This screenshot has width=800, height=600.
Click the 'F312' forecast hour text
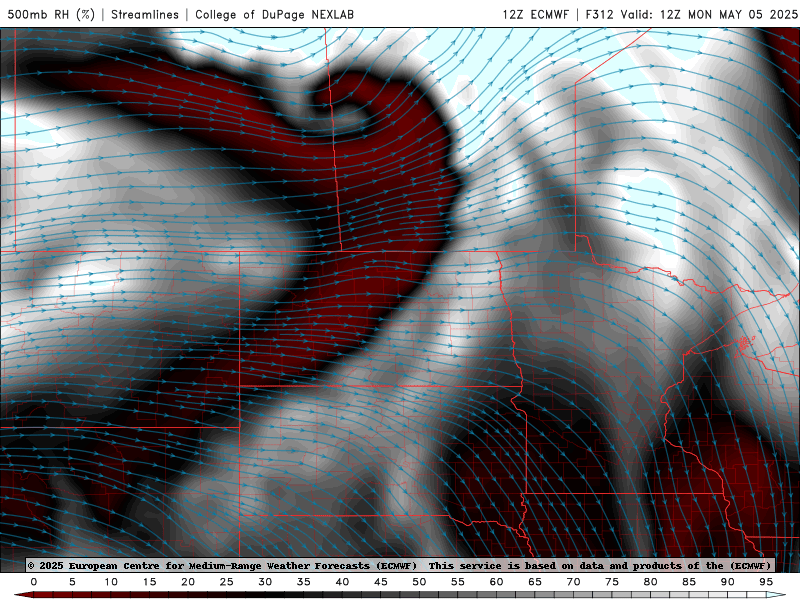click(599, 14)
